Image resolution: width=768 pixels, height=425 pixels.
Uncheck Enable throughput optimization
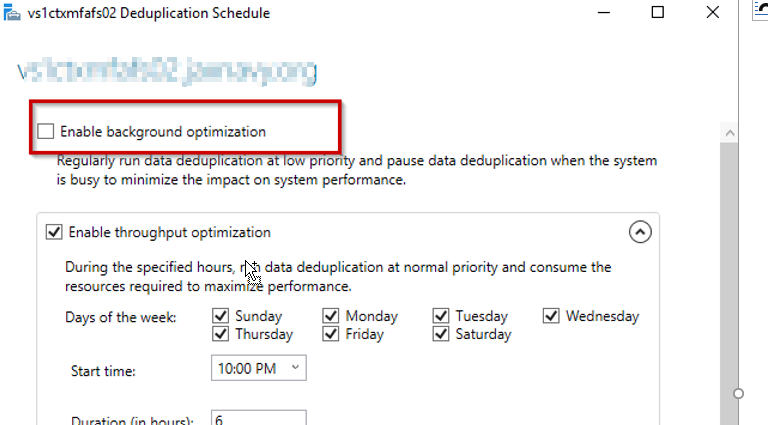54,232
